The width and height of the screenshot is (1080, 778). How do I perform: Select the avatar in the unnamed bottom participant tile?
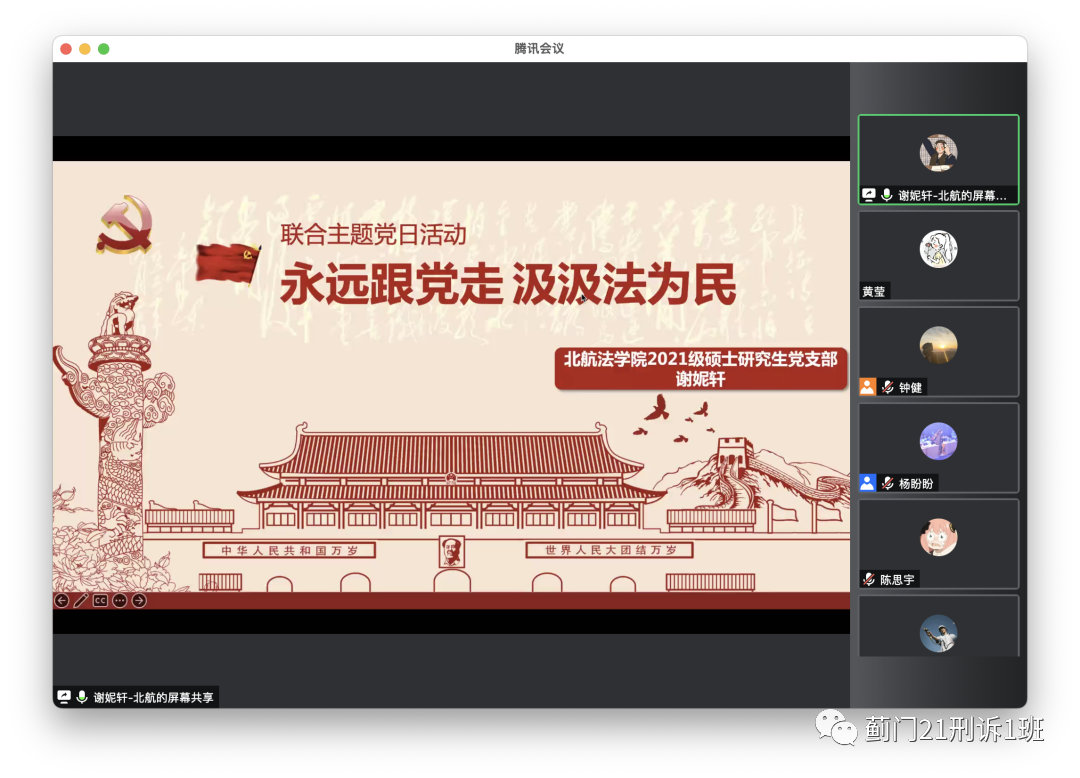tap(938, 633)
